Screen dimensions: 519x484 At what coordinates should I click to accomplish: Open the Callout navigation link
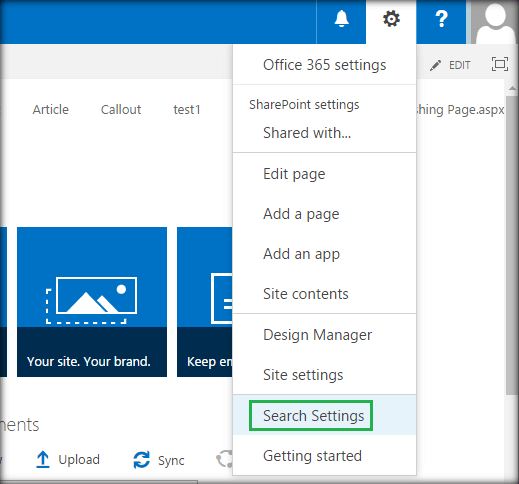(121, 109)
